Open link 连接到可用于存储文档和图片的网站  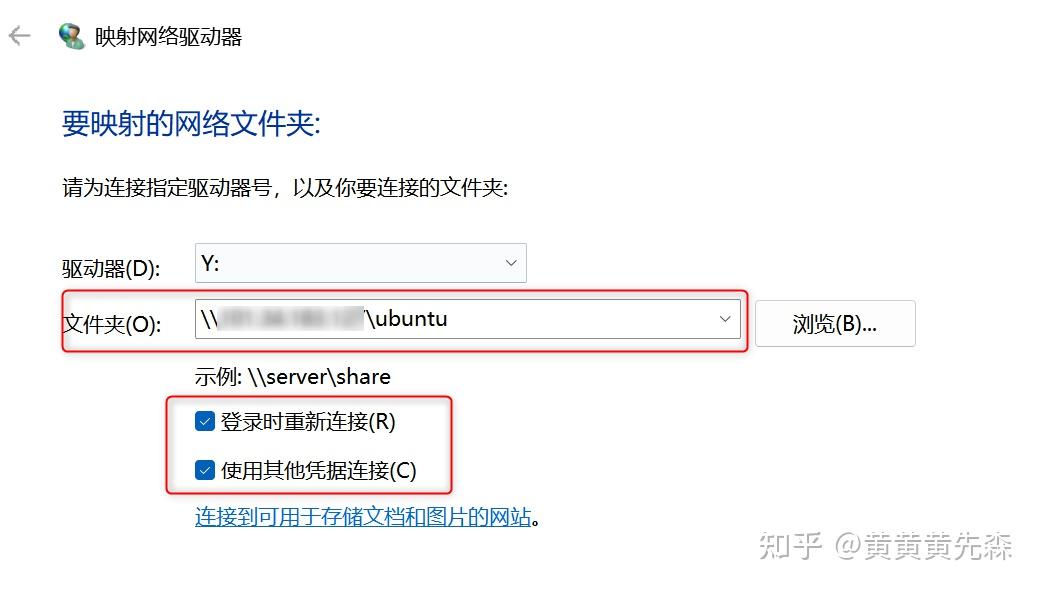363,517
